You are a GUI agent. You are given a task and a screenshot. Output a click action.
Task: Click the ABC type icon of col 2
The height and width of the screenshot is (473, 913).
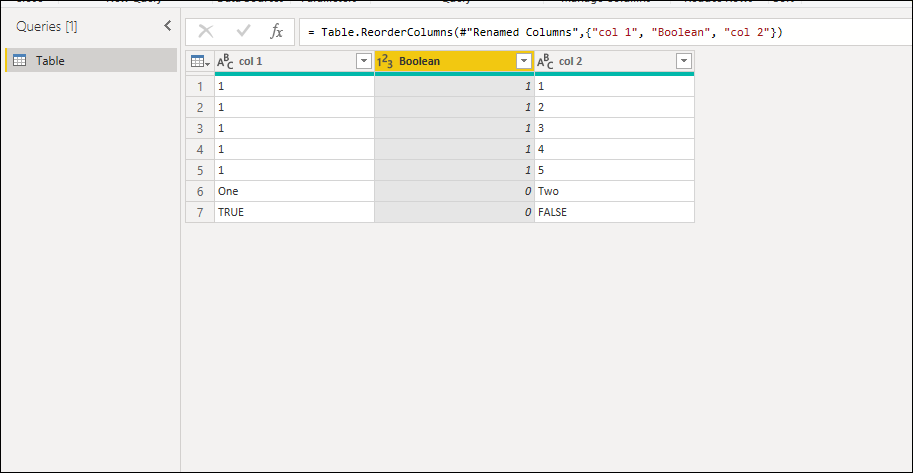click(545, 61)
